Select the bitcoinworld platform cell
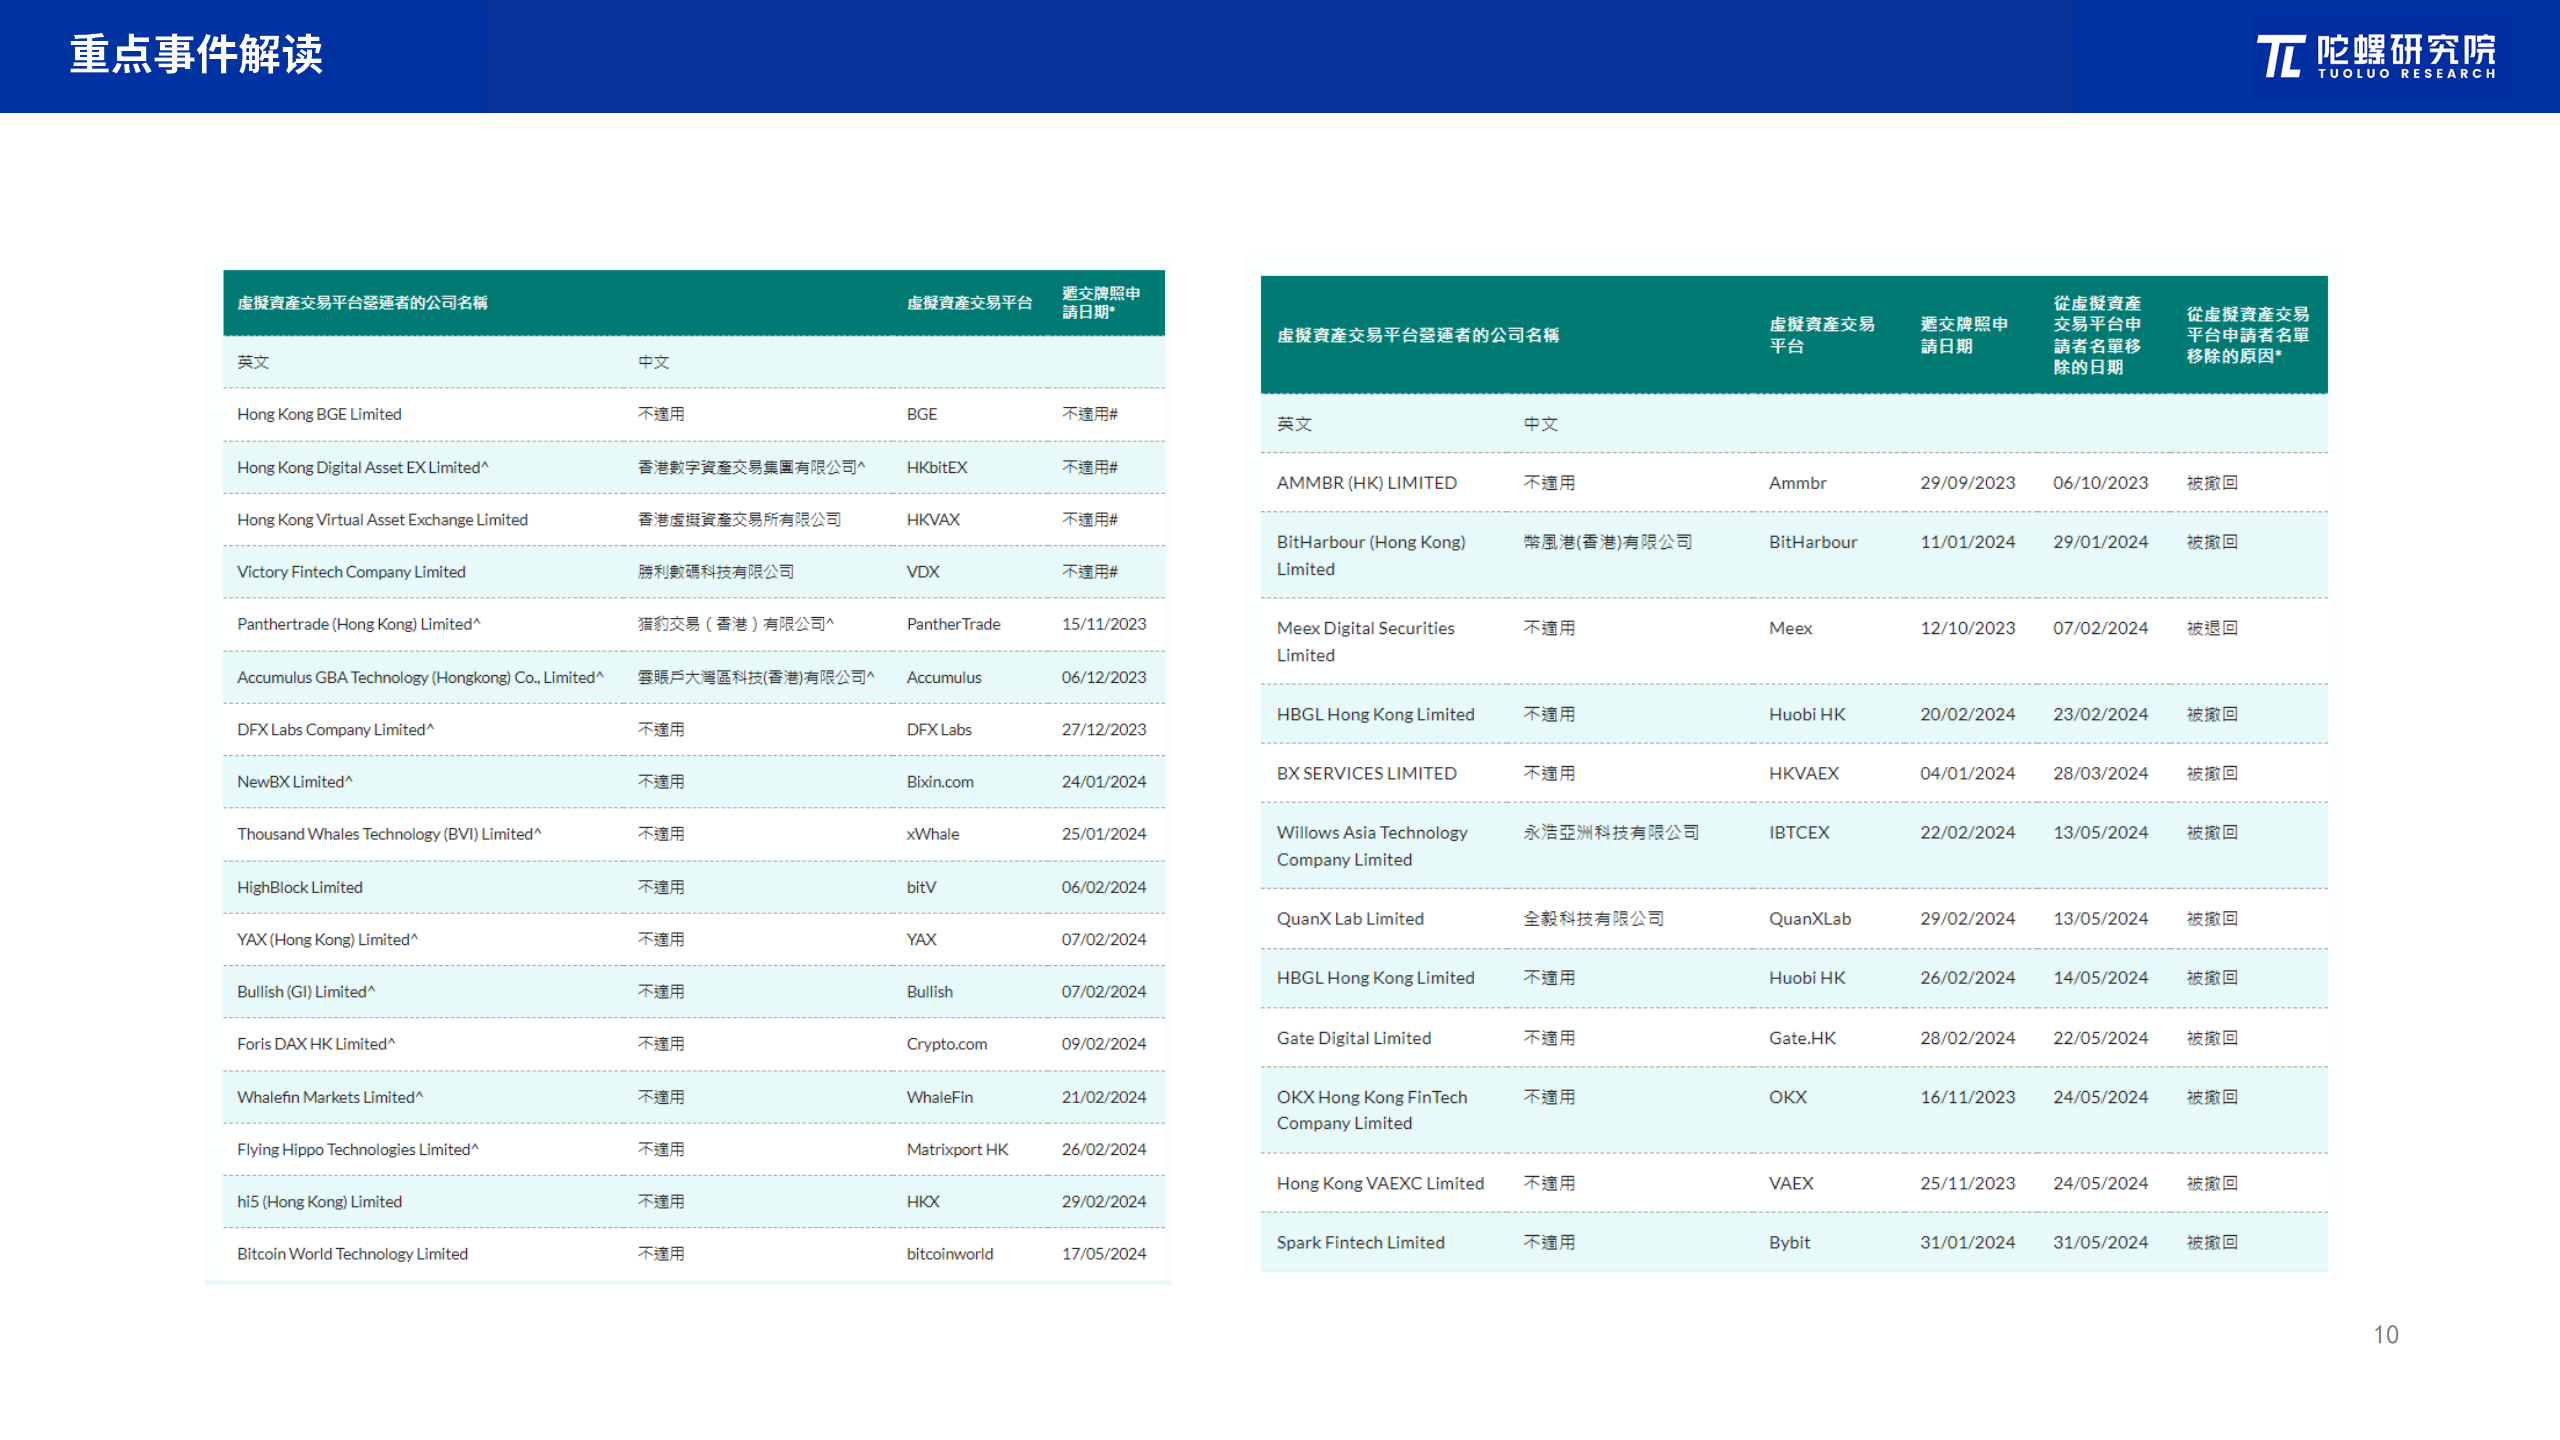 click(x=949, y=1254)
